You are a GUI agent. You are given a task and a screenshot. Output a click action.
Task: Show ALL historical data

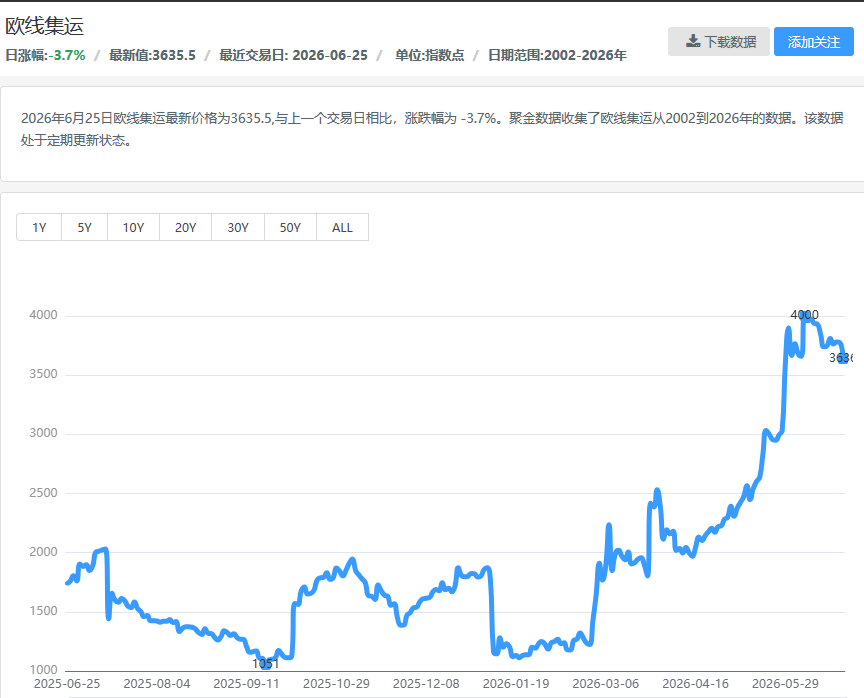pyautogui.click(x=342, y=227)
